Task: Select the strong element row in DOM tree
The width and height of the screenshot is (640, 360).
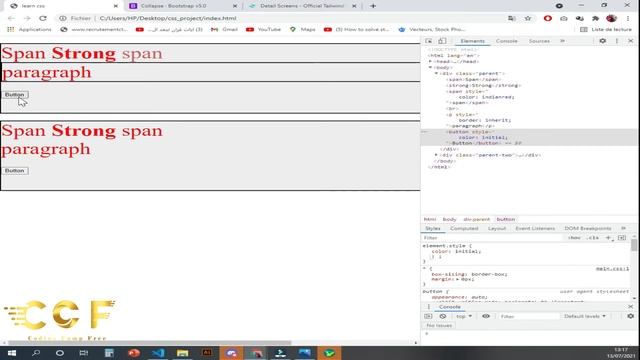Action: click(x=484, y=85)
